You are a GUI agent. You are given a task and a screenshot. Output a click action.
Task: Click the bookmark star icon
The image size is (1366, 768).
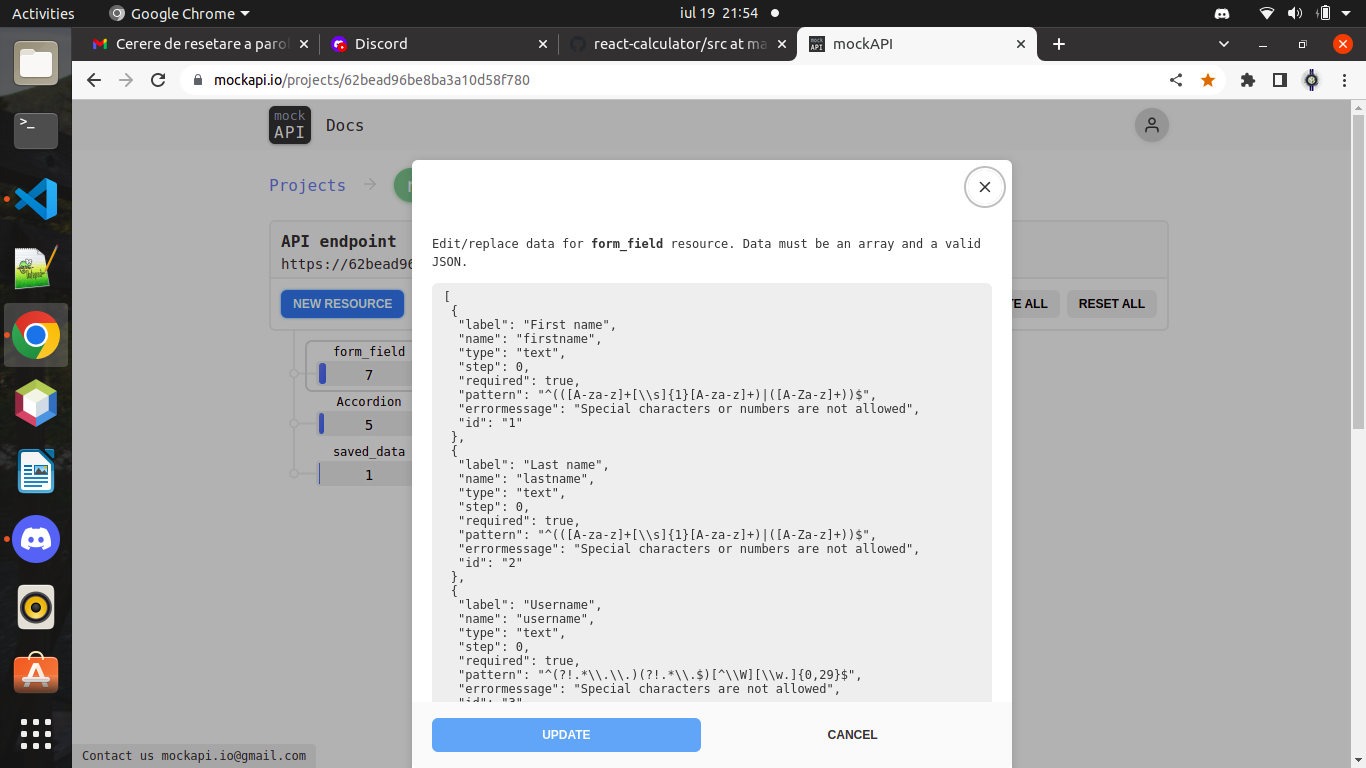point(1208,80)
